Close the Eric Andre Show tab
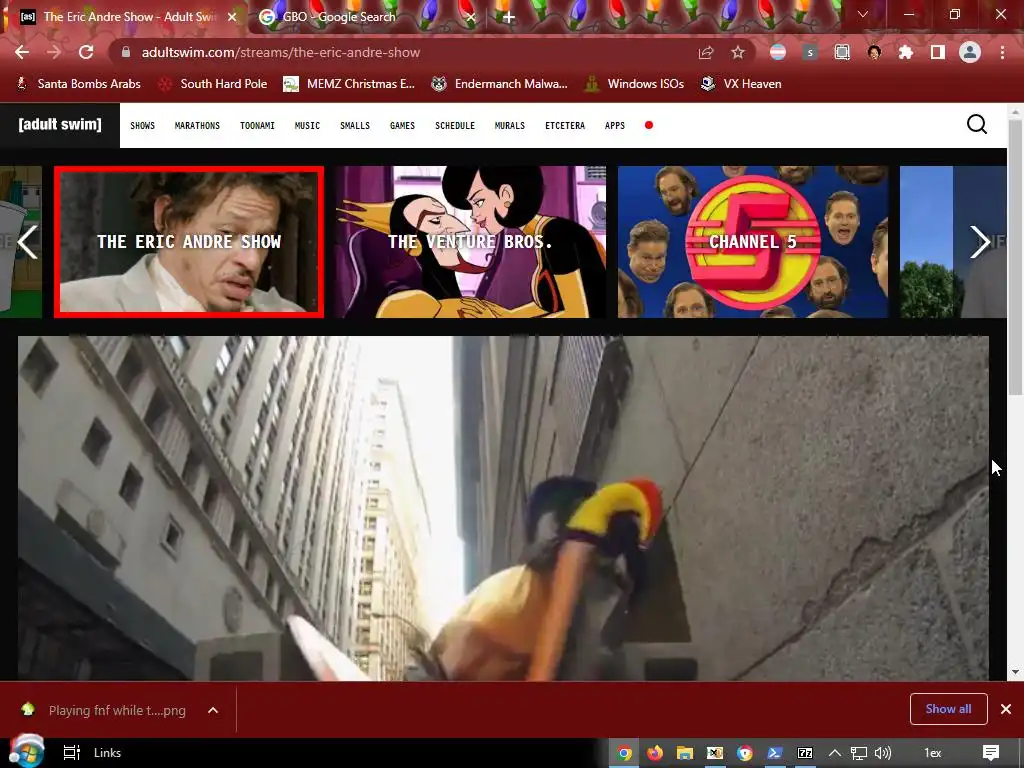 [x=232, y=17]
